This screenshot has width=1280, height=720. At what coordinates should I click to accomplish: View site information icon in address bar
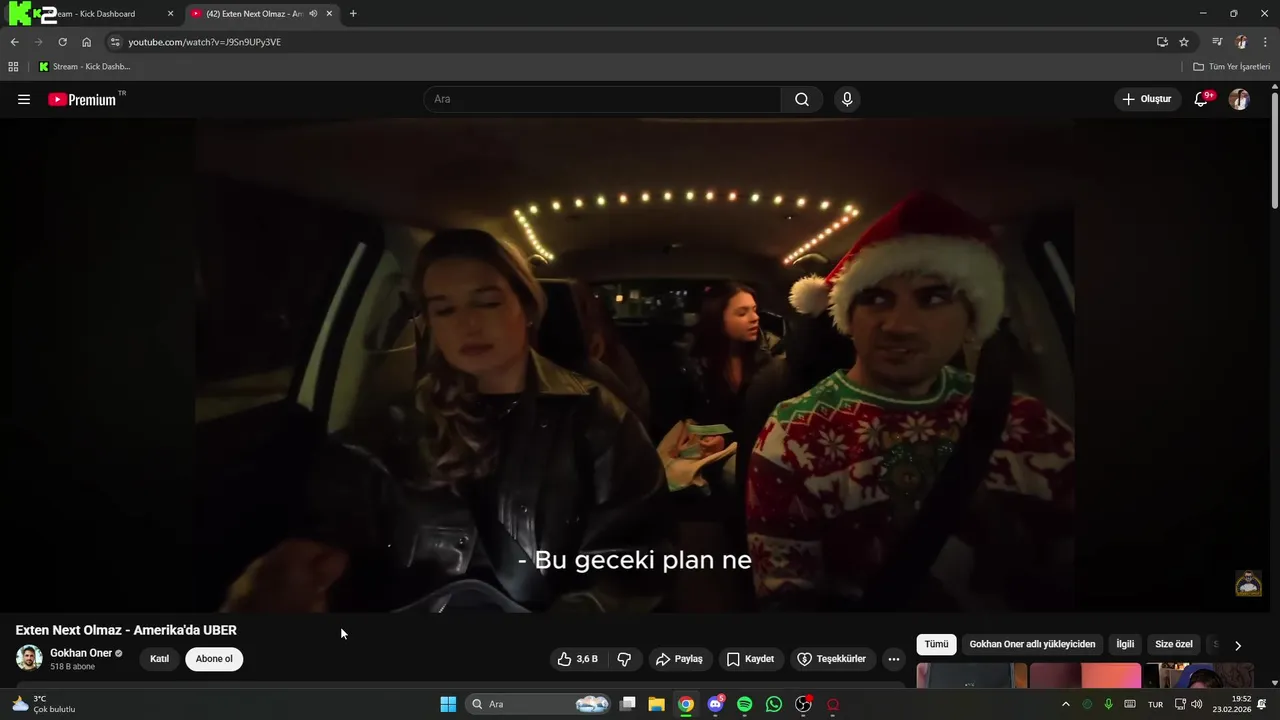click(x=115, y=42)
